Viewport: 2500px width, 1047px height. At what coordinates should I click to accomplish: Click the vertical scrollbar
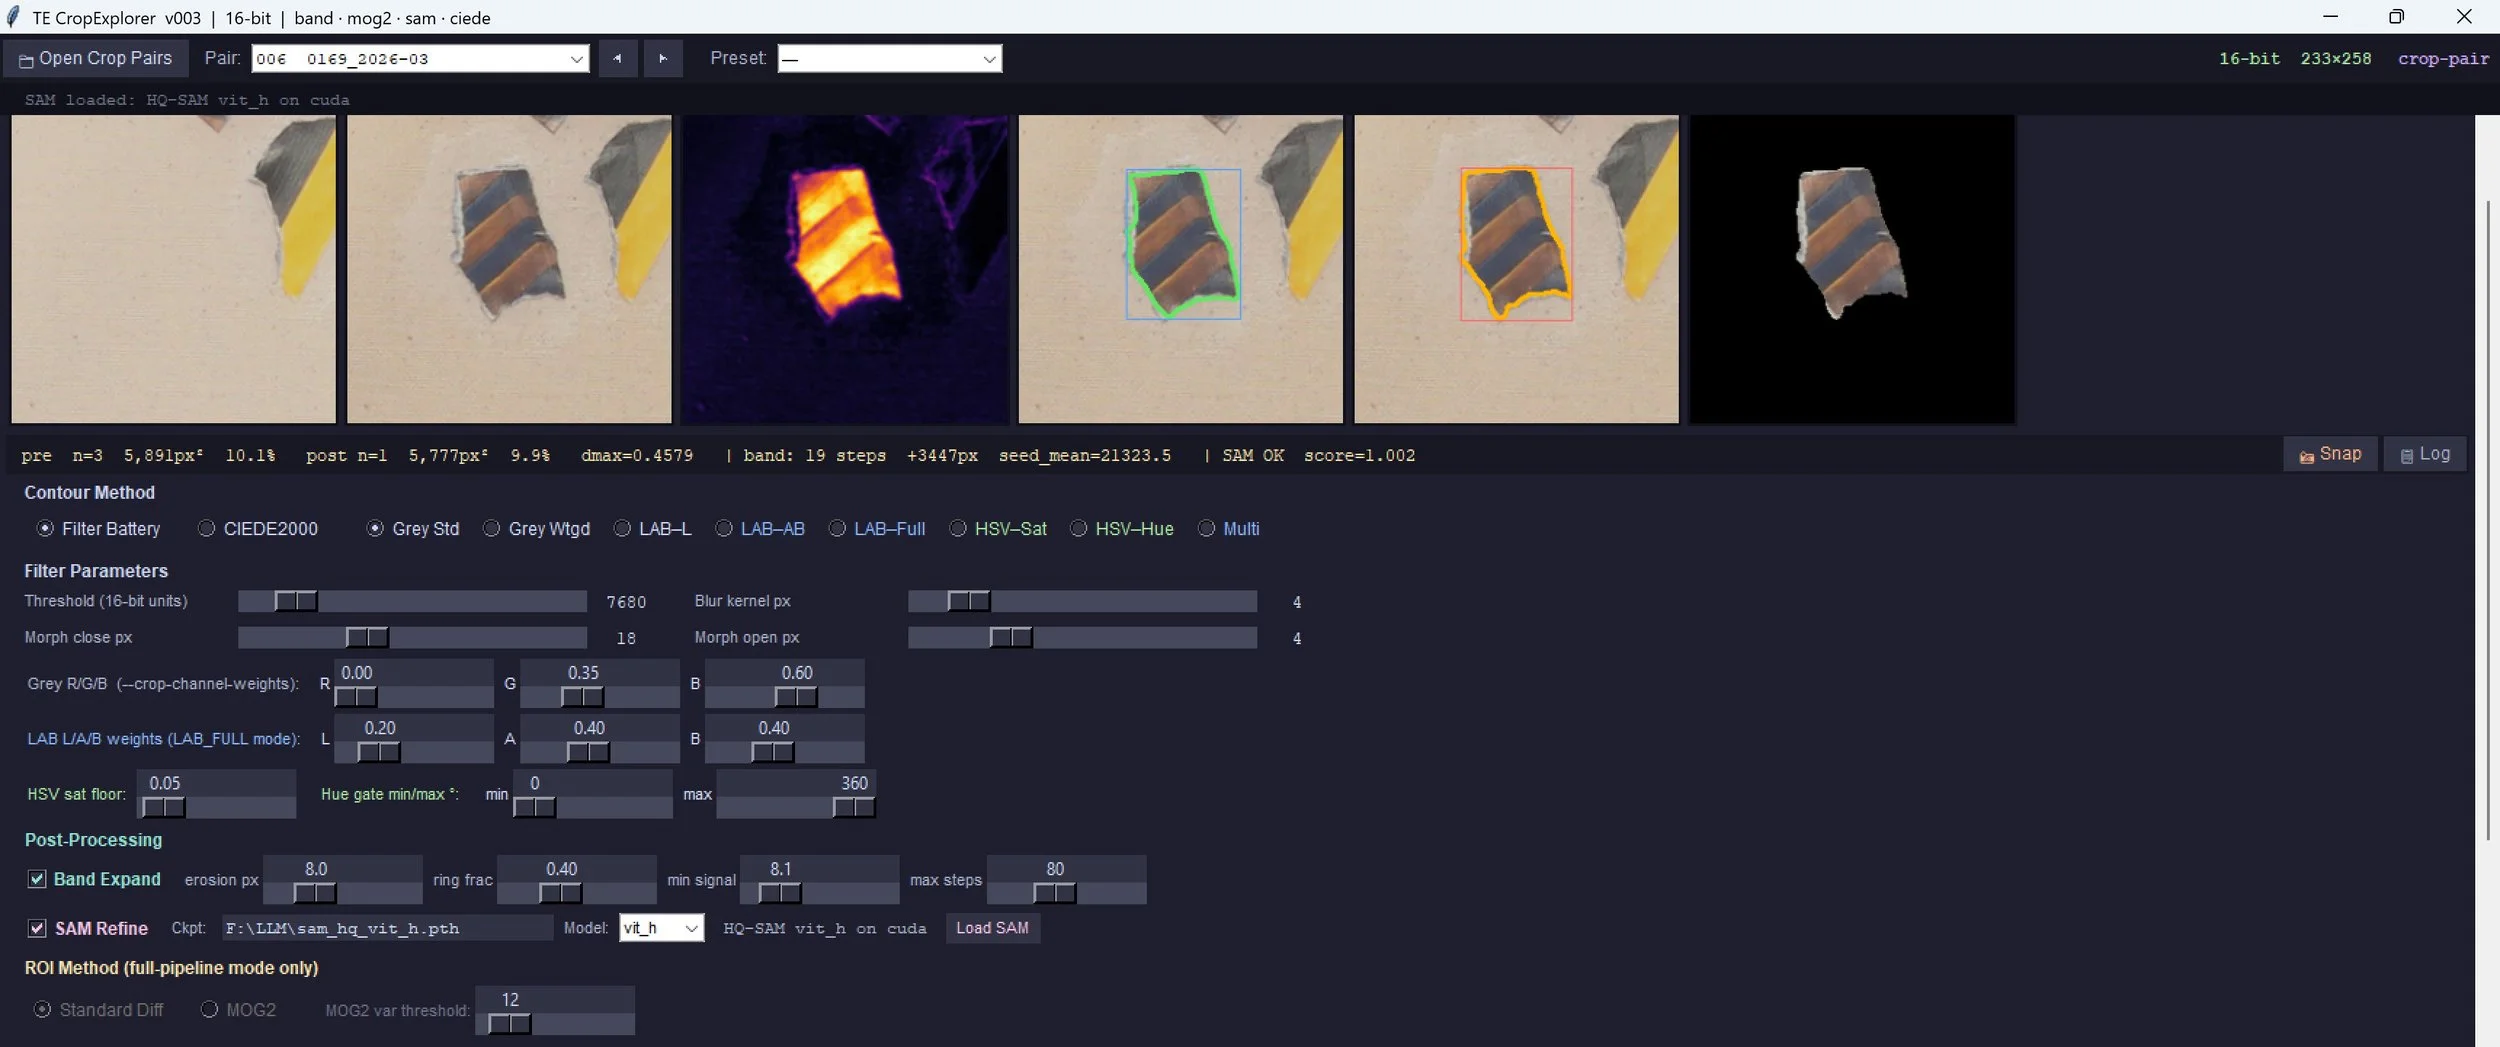(2488, 520)
